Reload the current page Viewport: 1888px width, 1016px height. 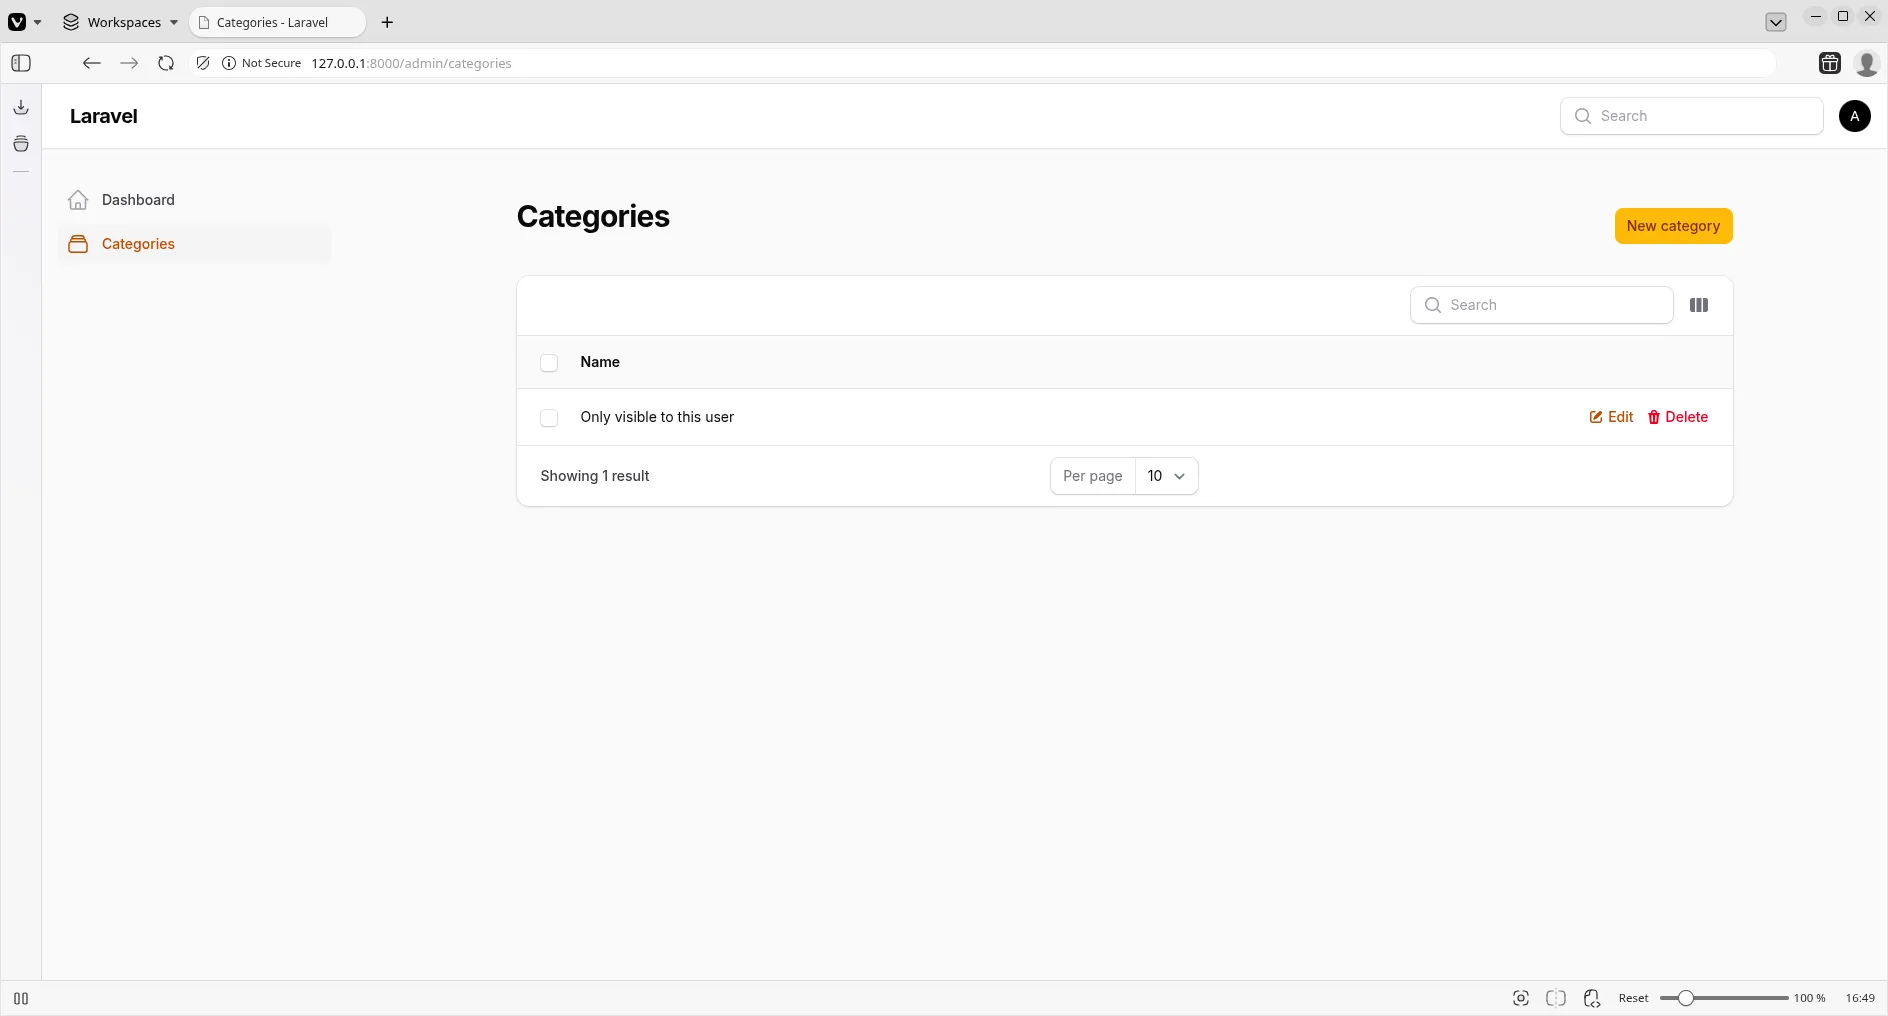point(166,63)
